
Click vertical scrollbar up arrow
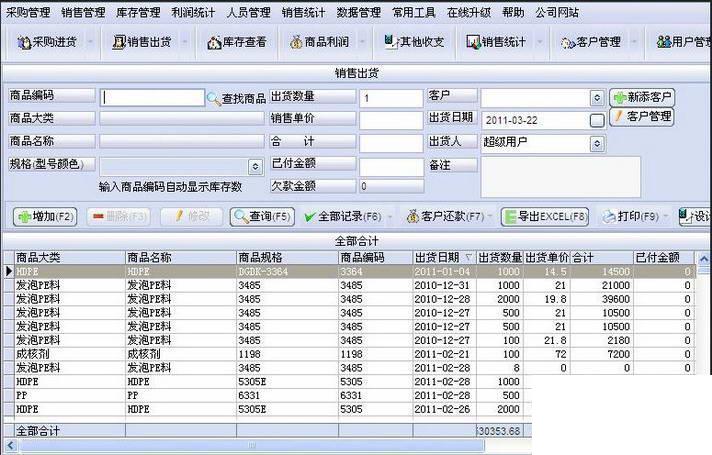703,259
